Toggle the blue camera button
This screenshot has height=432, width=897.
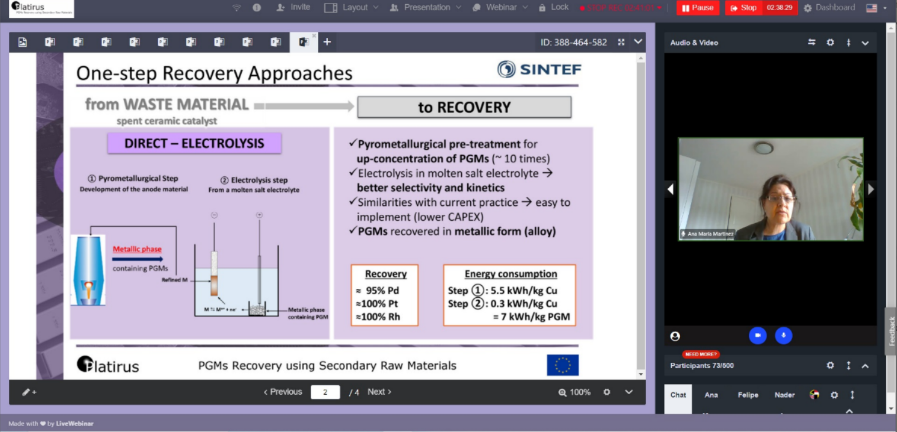pyautogui.click(x=757, y=336)
